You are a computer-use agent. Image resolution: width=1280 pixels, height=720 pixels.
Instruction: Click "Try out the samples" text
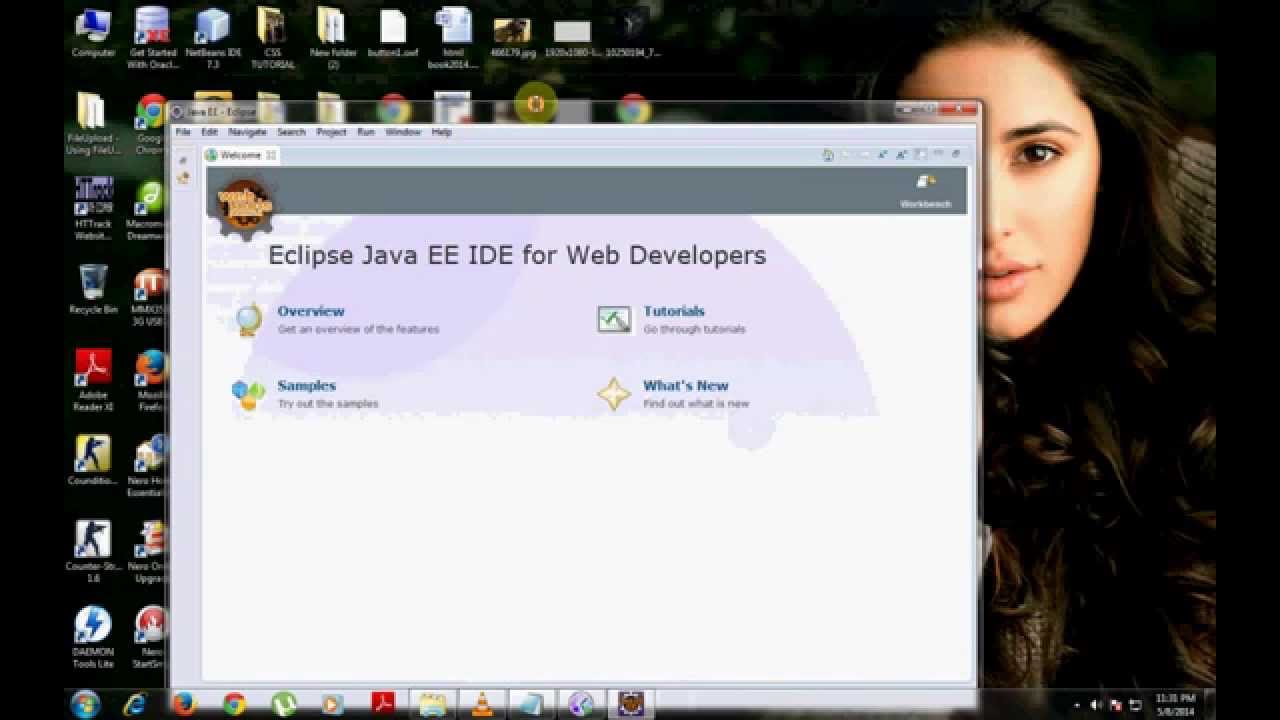328,404
